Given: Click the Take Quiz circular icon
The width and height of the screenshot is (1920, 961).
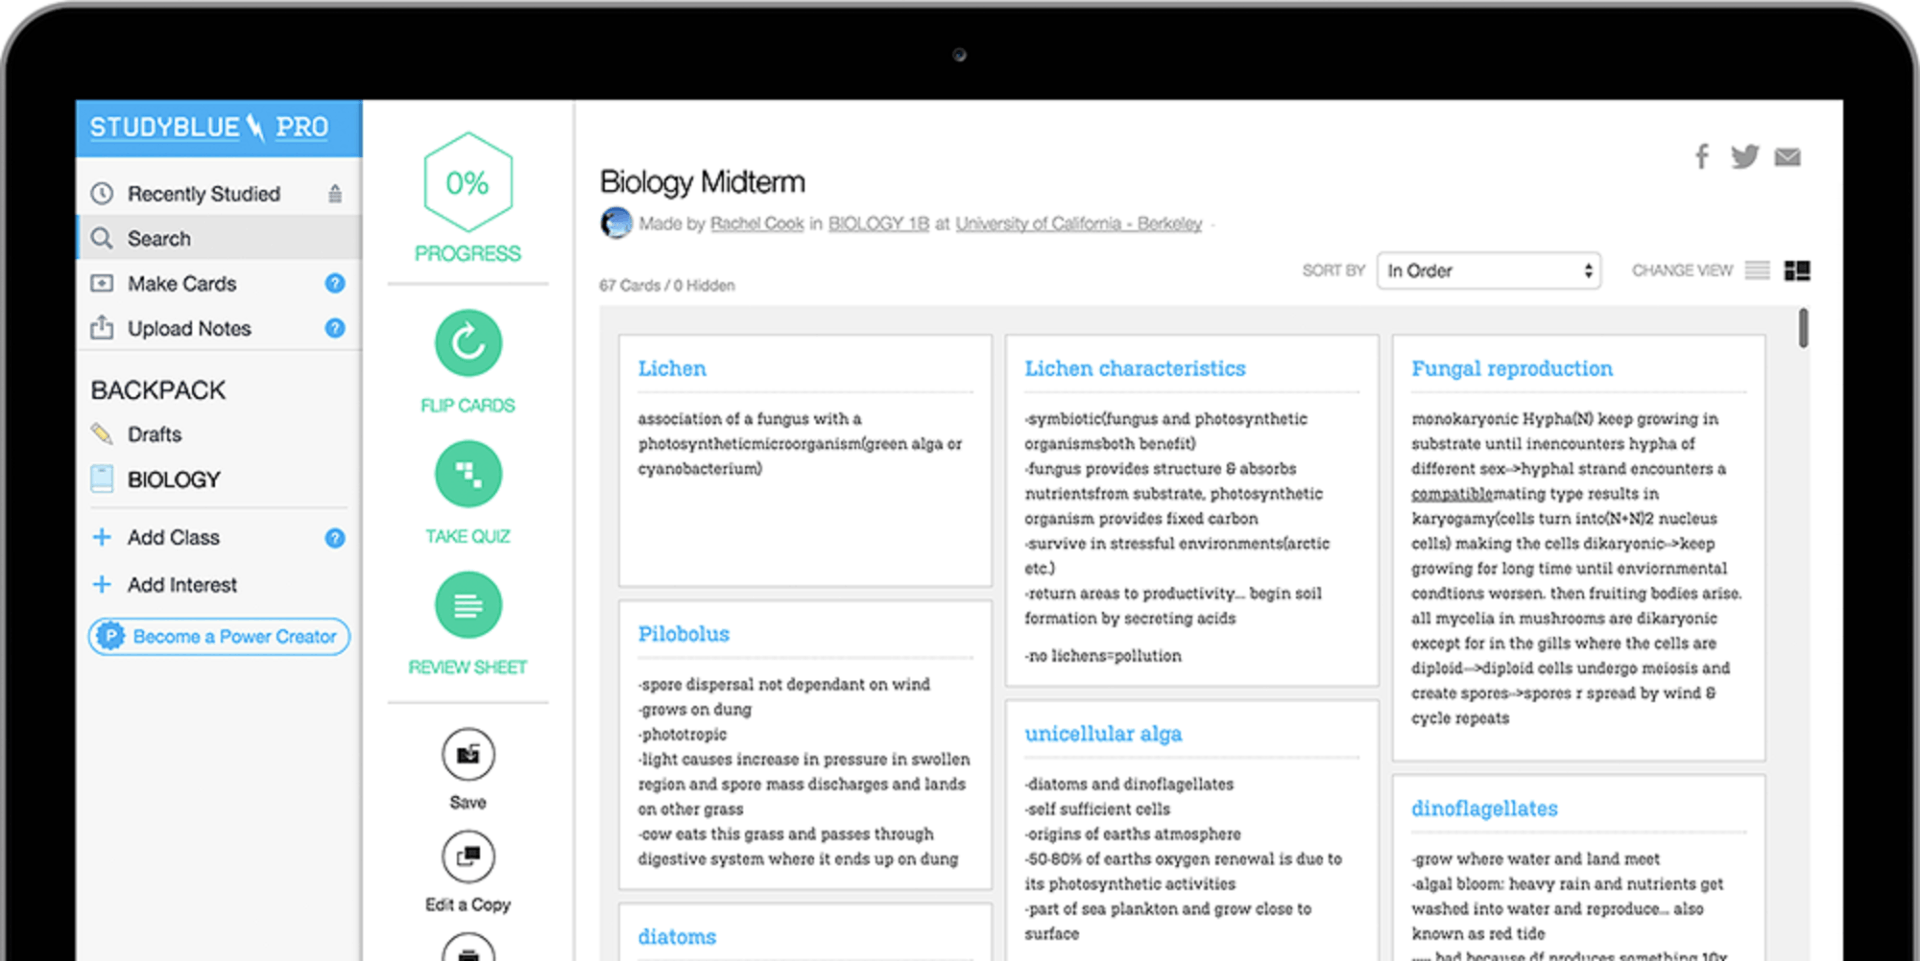Looking at the screenshot, I should pyautogui.click(x=468, y=474).
